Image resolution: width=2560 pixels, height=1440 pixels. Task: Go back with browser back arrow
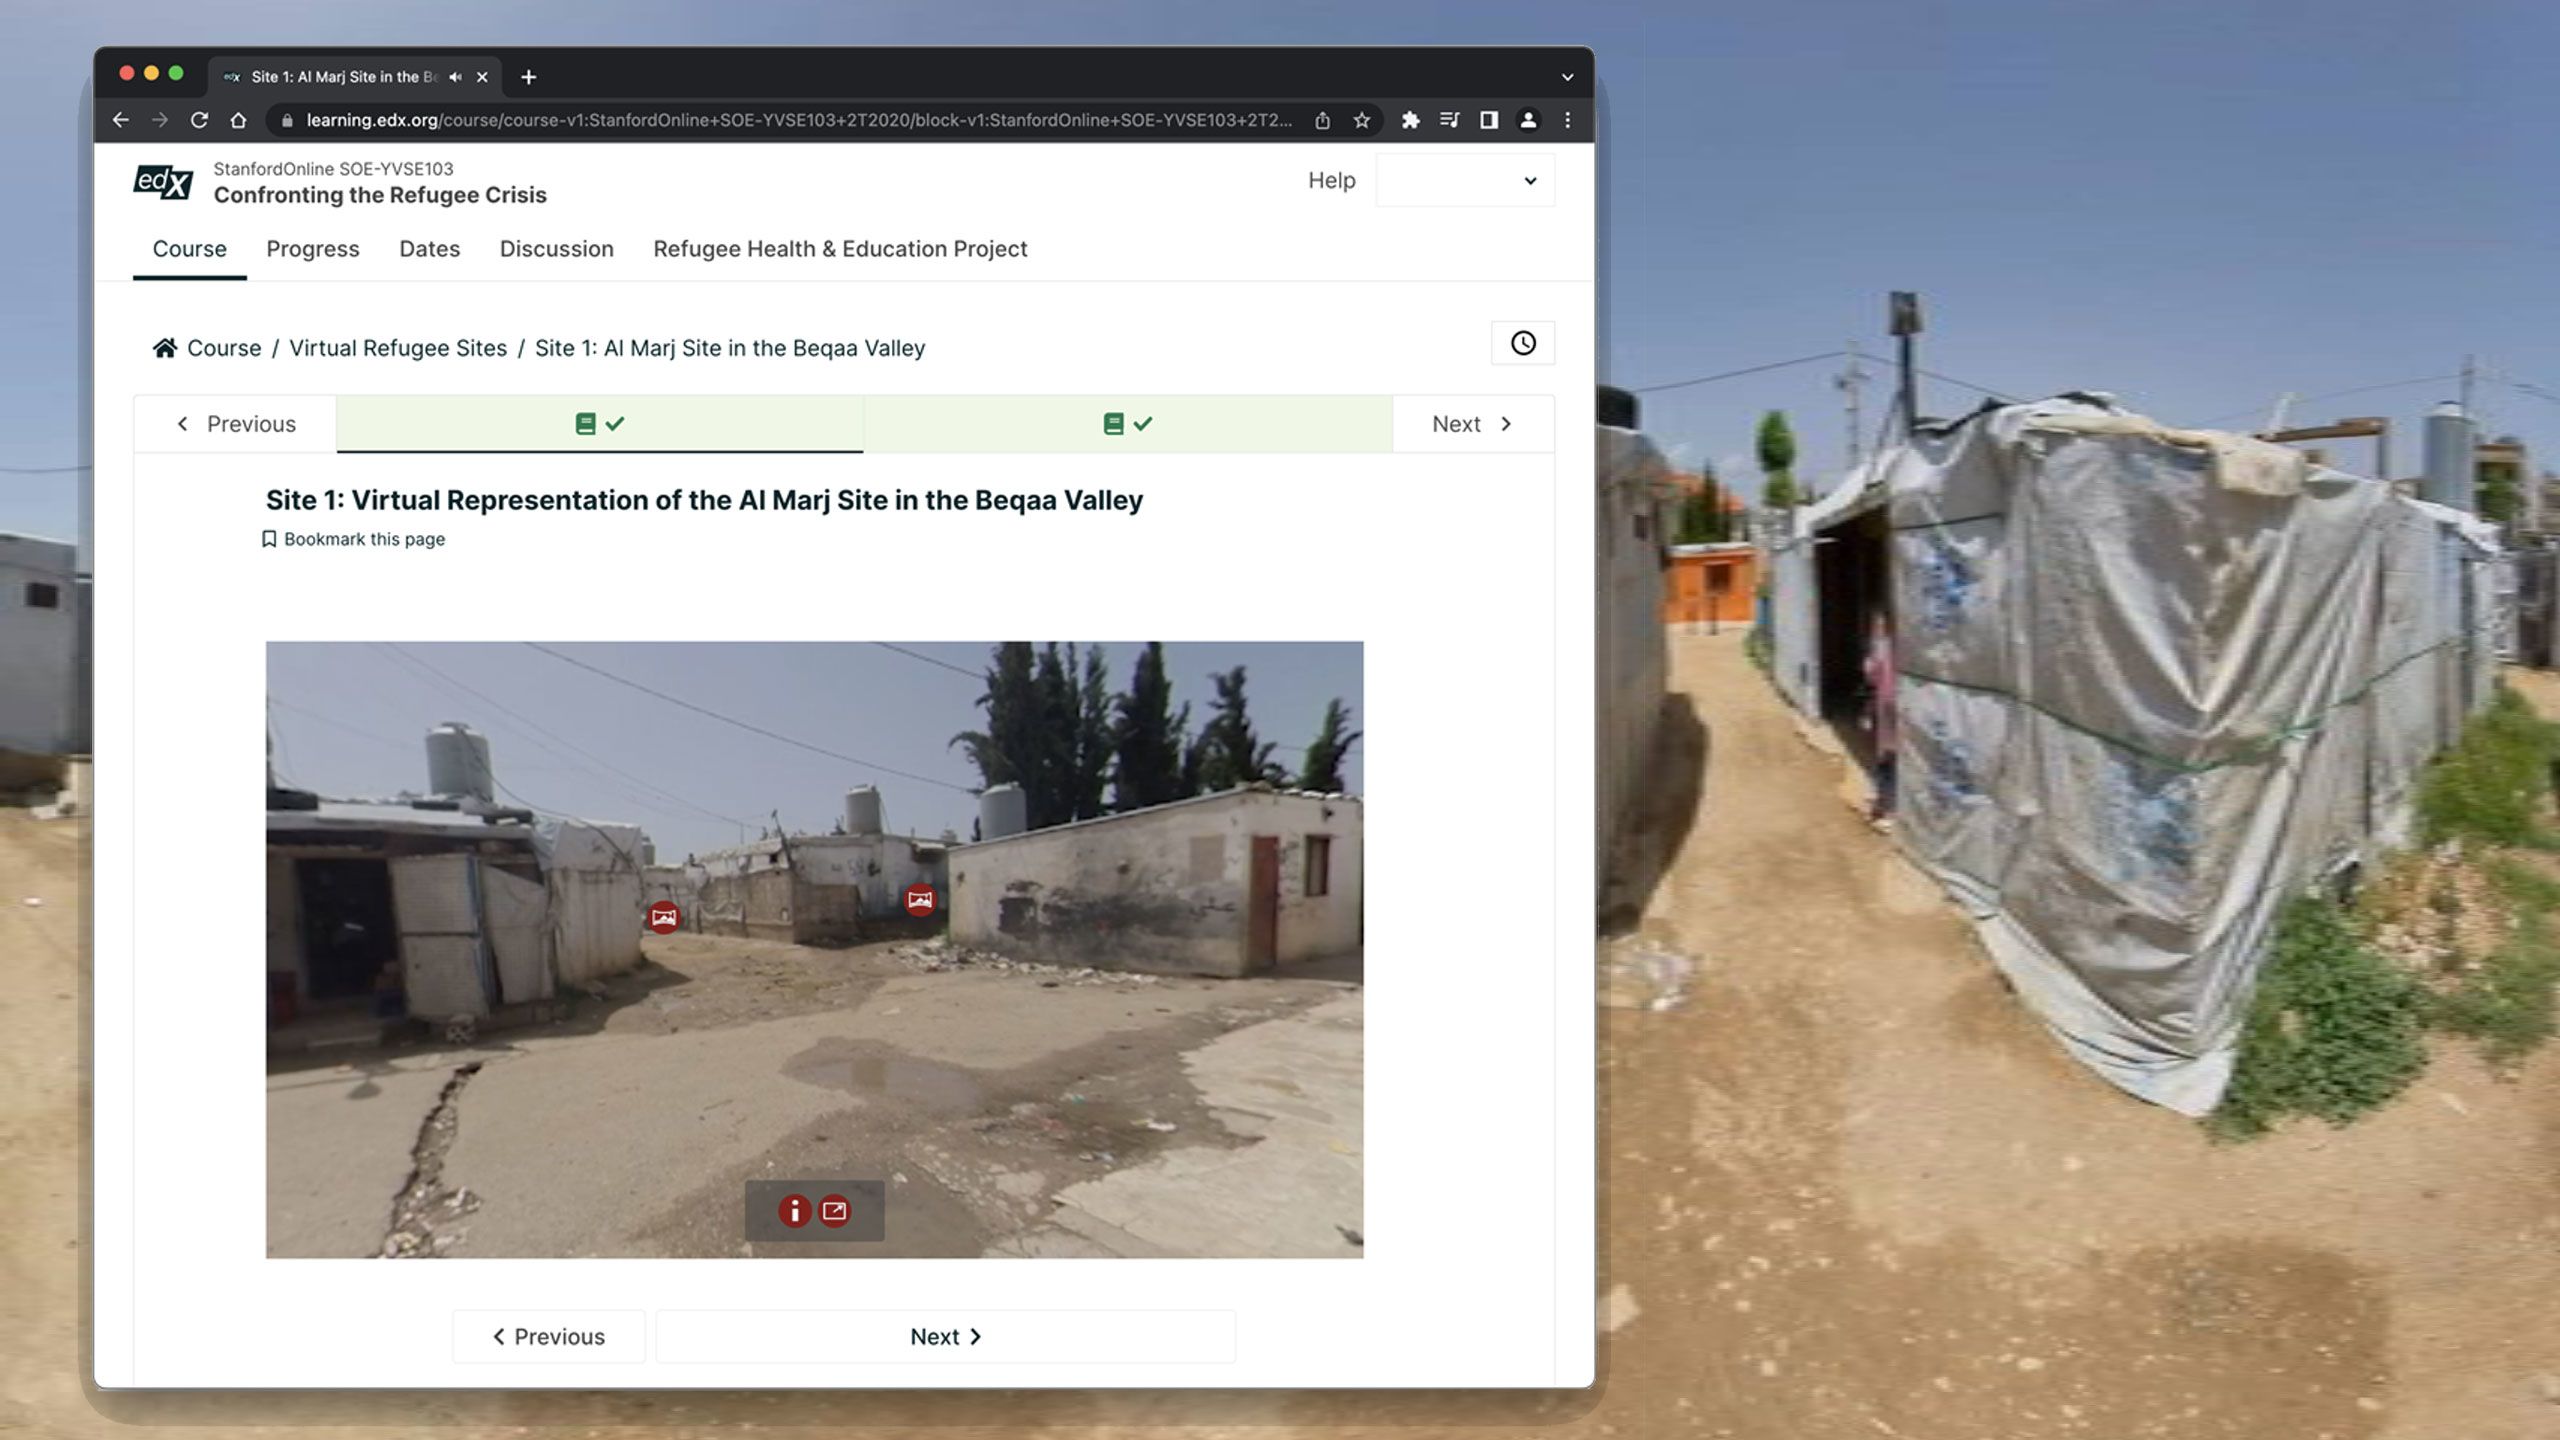121,120
